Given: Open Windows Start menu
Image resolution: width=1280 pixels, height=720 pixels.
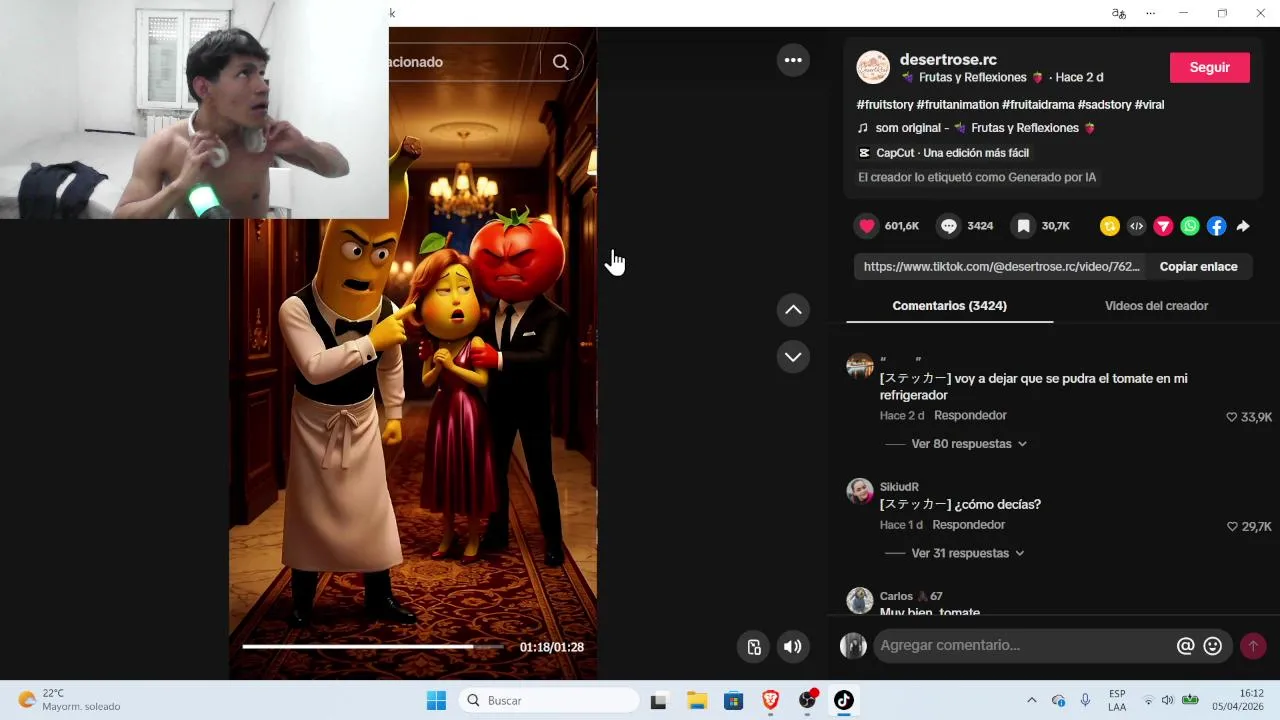Looking at the screenshot, I should [x=436, y=701].
